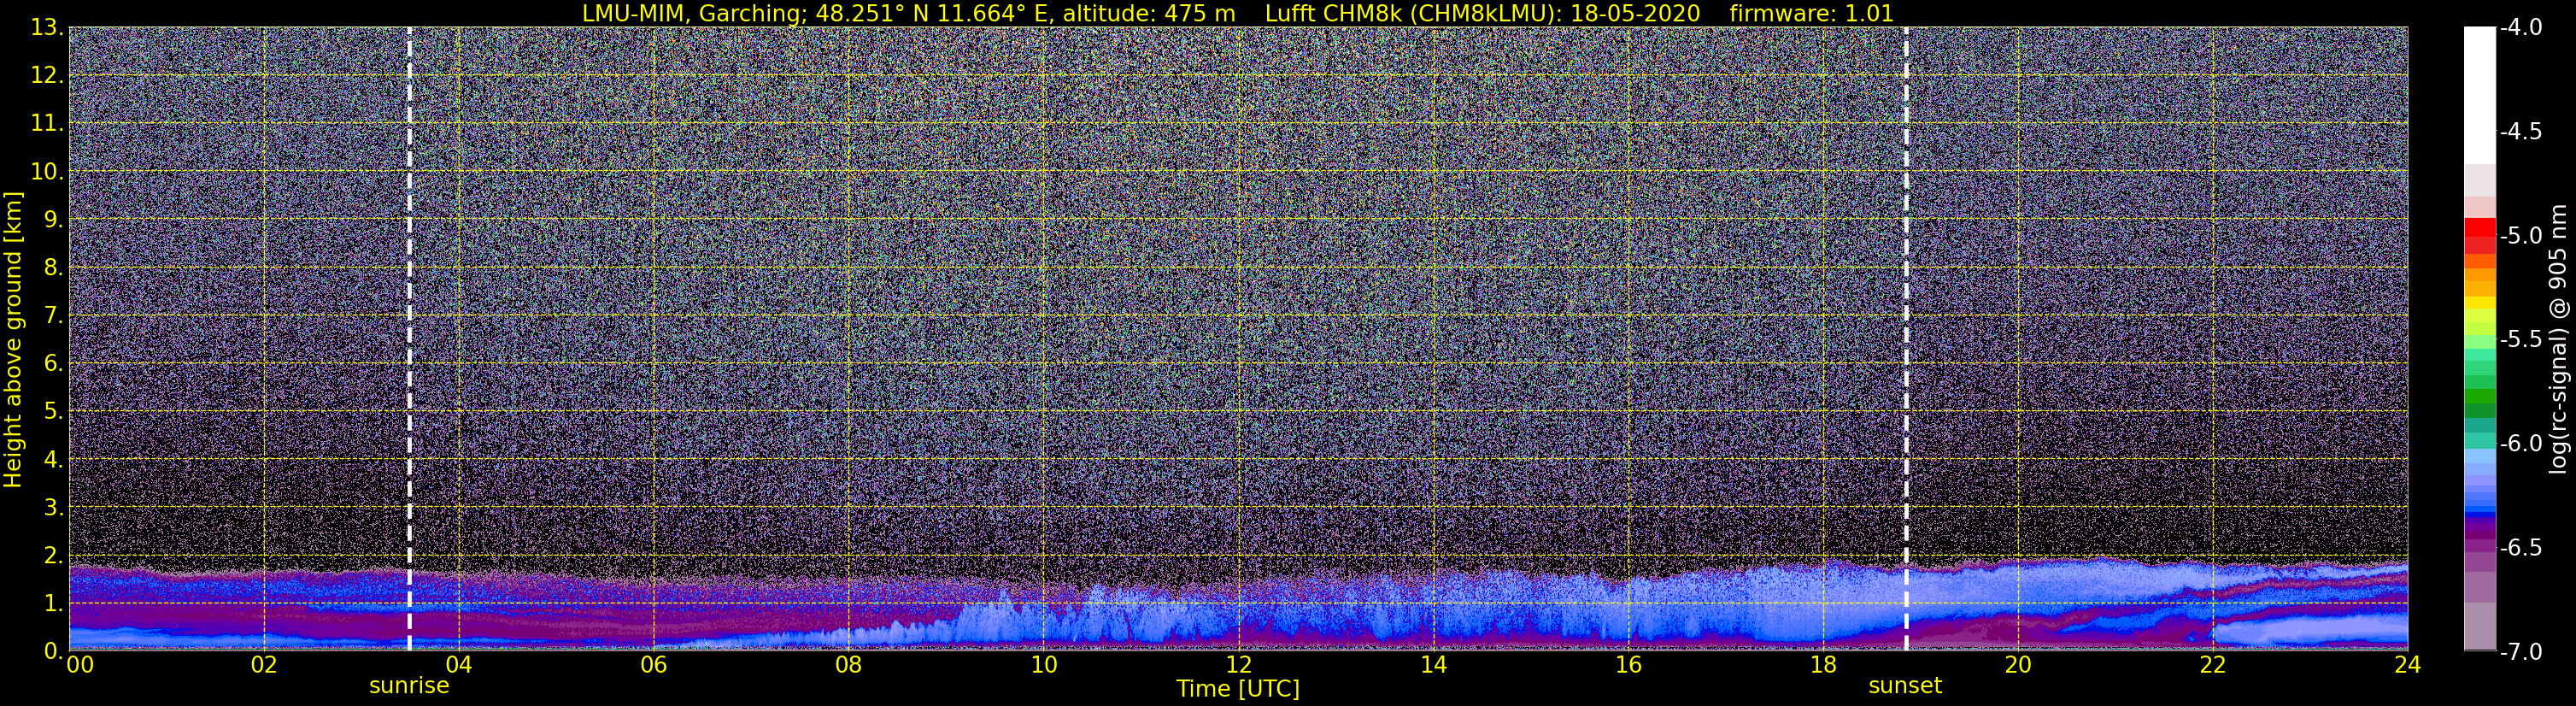Click time axis tick label 16

(1628, 665)
